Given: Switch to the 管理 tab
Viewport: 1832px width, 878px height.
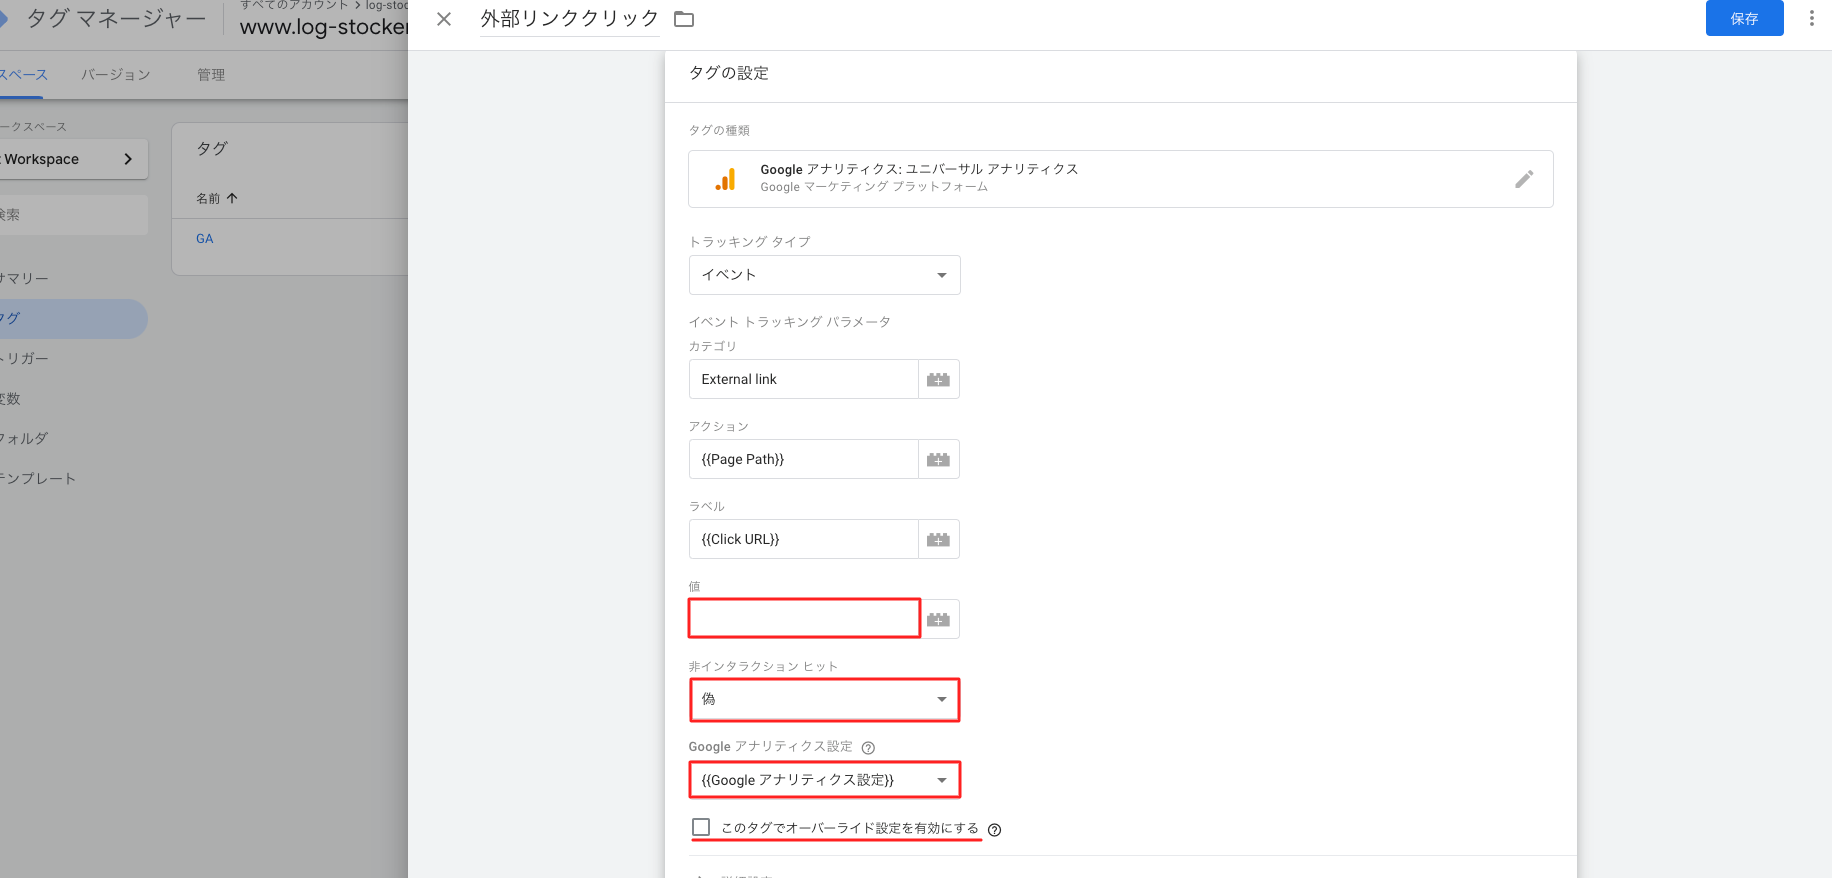Looking at the screenshot, I should coord(211,74).
